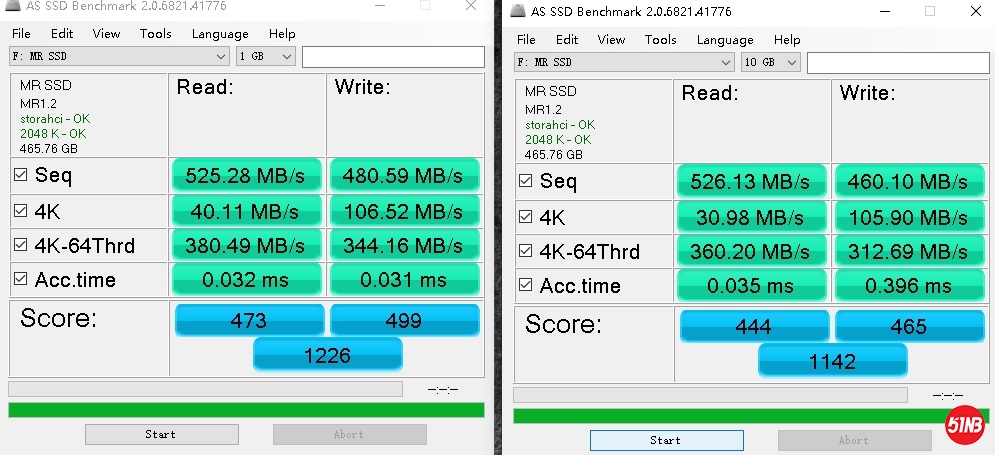Screen dimensions: 995x455
Task: Toggle the Seq checkbox in the 1 GB window
Action: click(x=21, y=175)
